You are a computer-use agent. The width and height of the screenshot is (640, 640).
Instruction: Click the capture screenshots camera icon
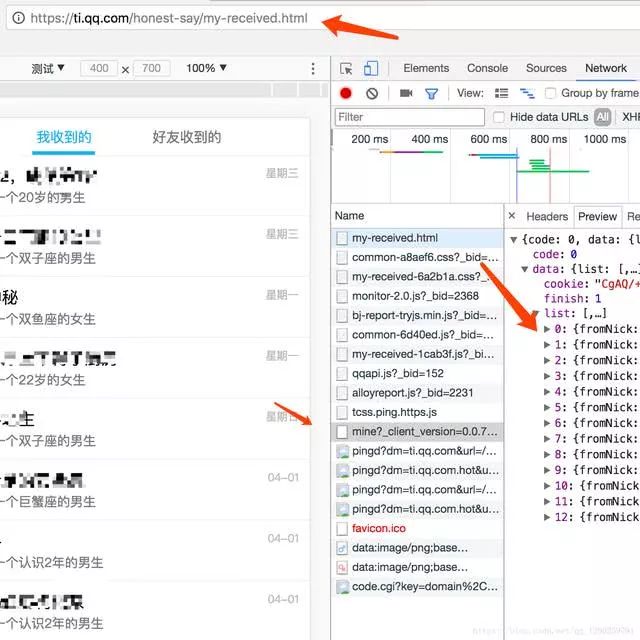point(406,93)
